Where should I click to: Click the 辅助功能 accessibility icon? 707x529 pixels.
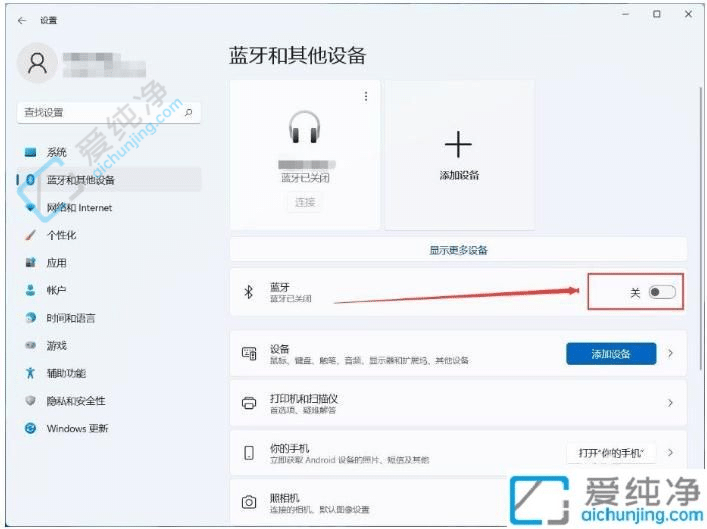tap(31, 373)
